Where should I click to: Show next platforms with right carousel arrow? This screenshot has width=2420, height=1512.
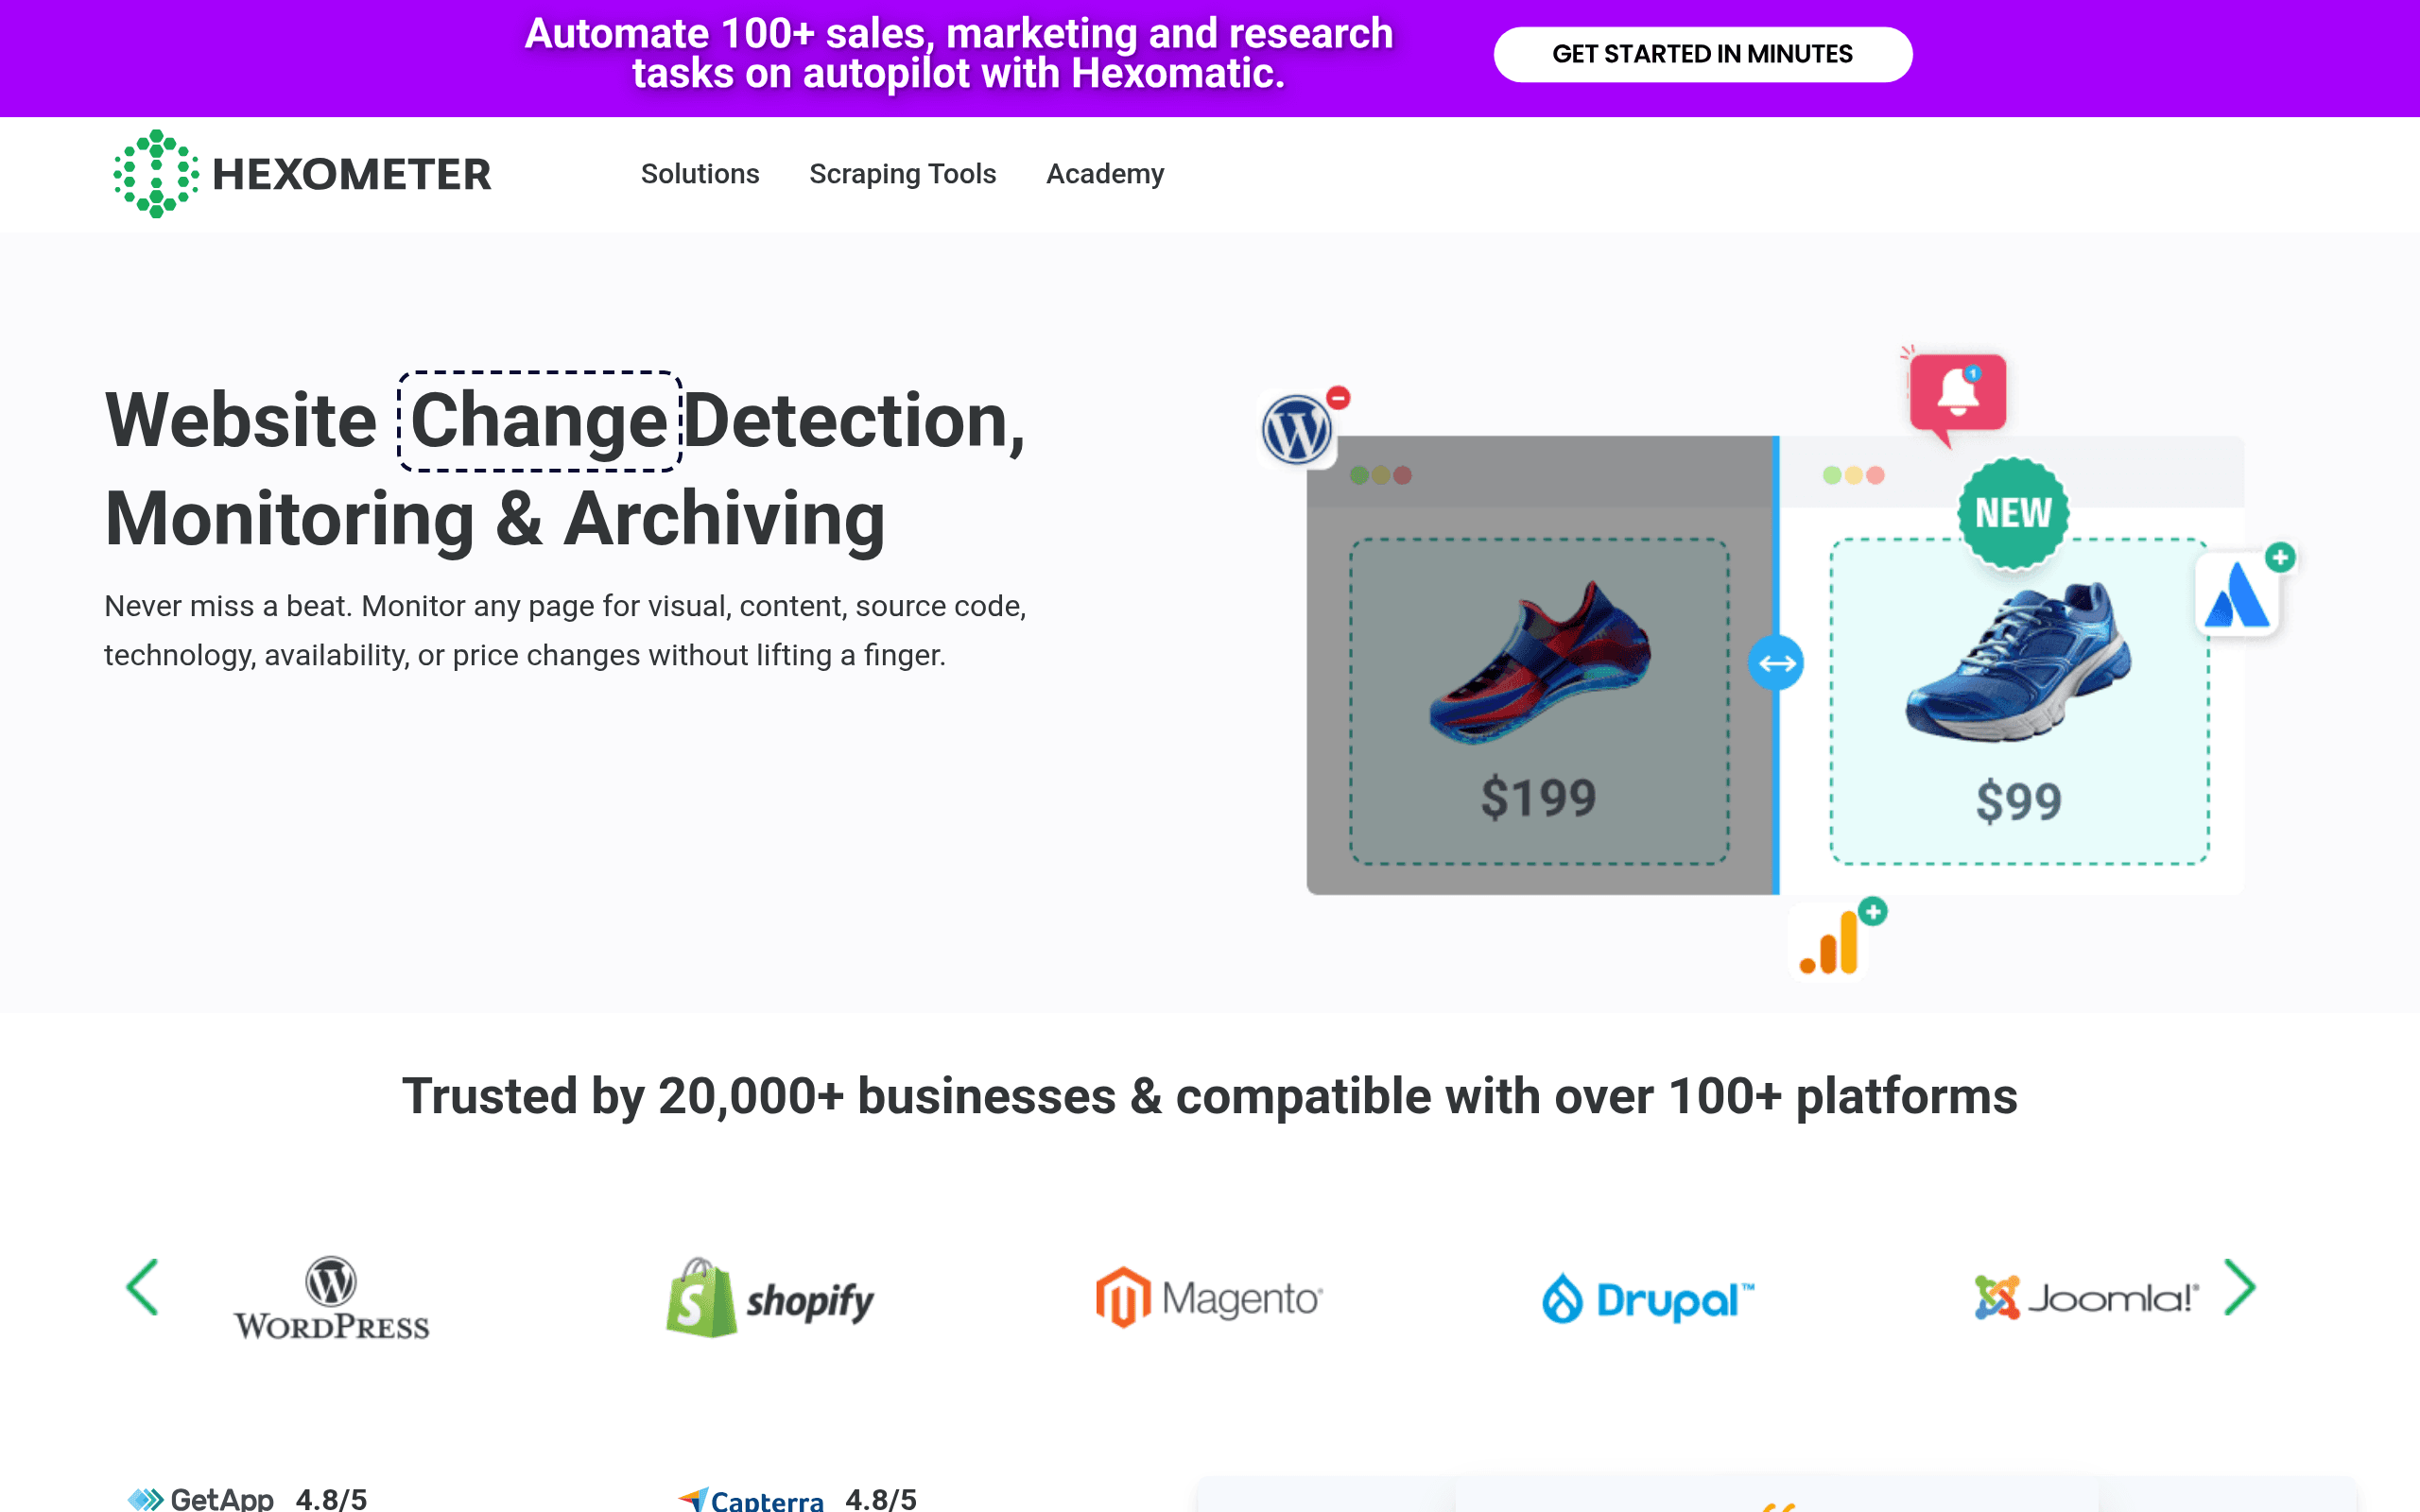pyautogui.click(x=2240, y=1287)
